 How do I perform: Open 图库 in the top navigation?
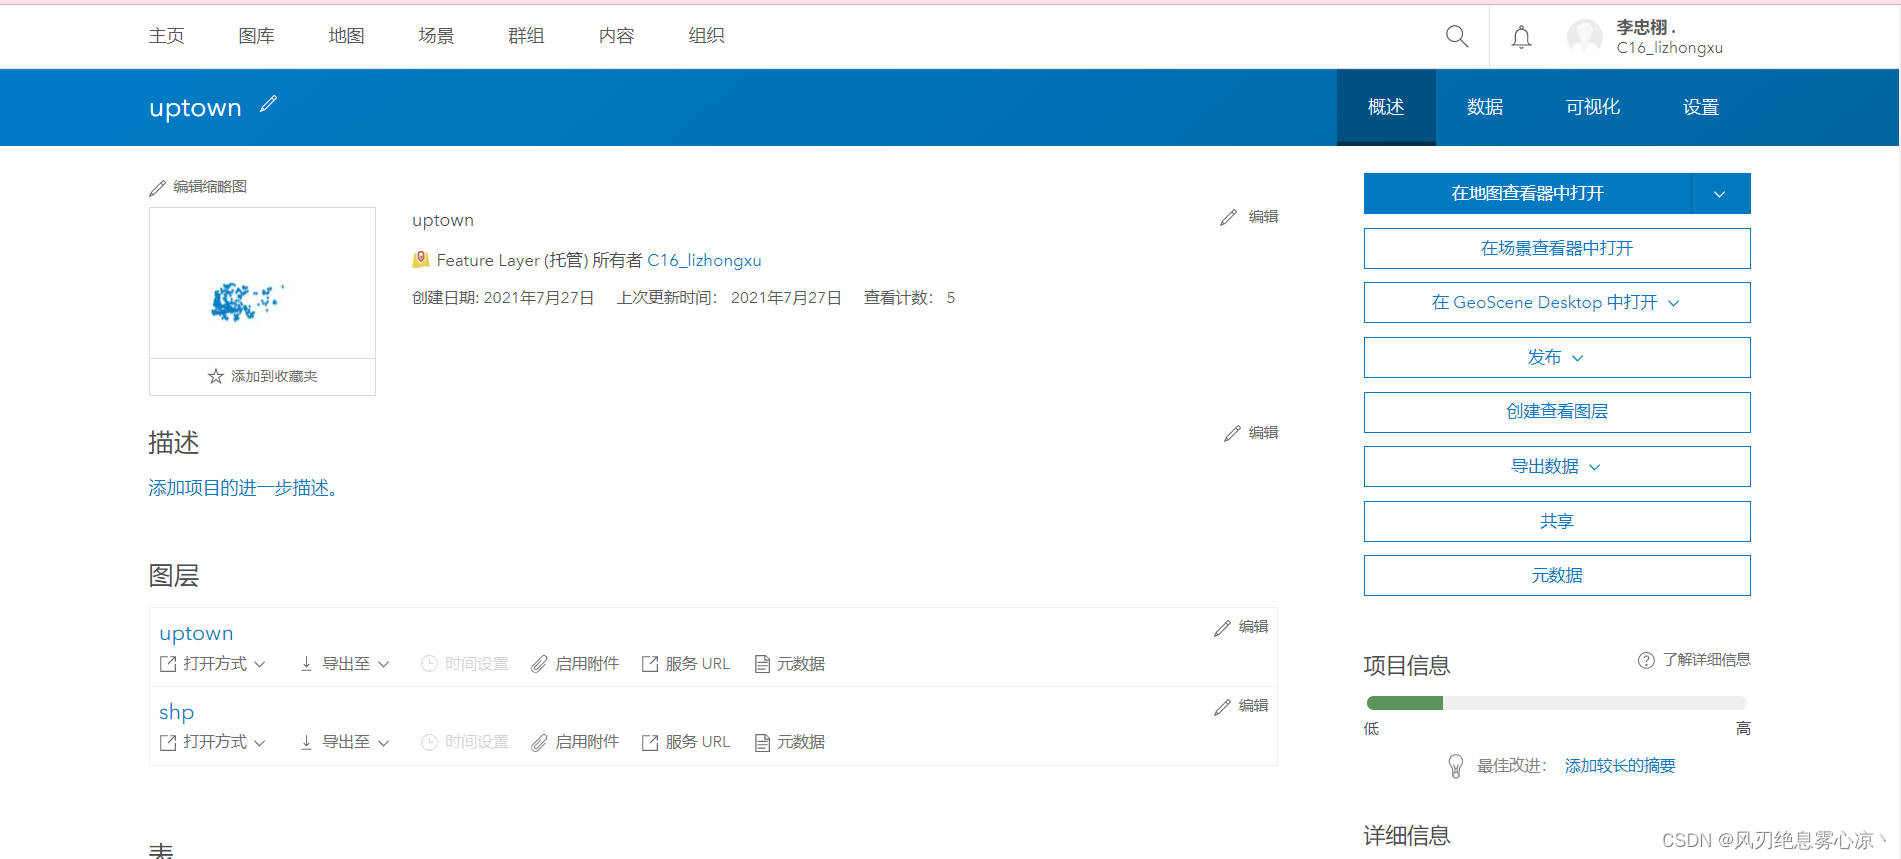point(256,36)
